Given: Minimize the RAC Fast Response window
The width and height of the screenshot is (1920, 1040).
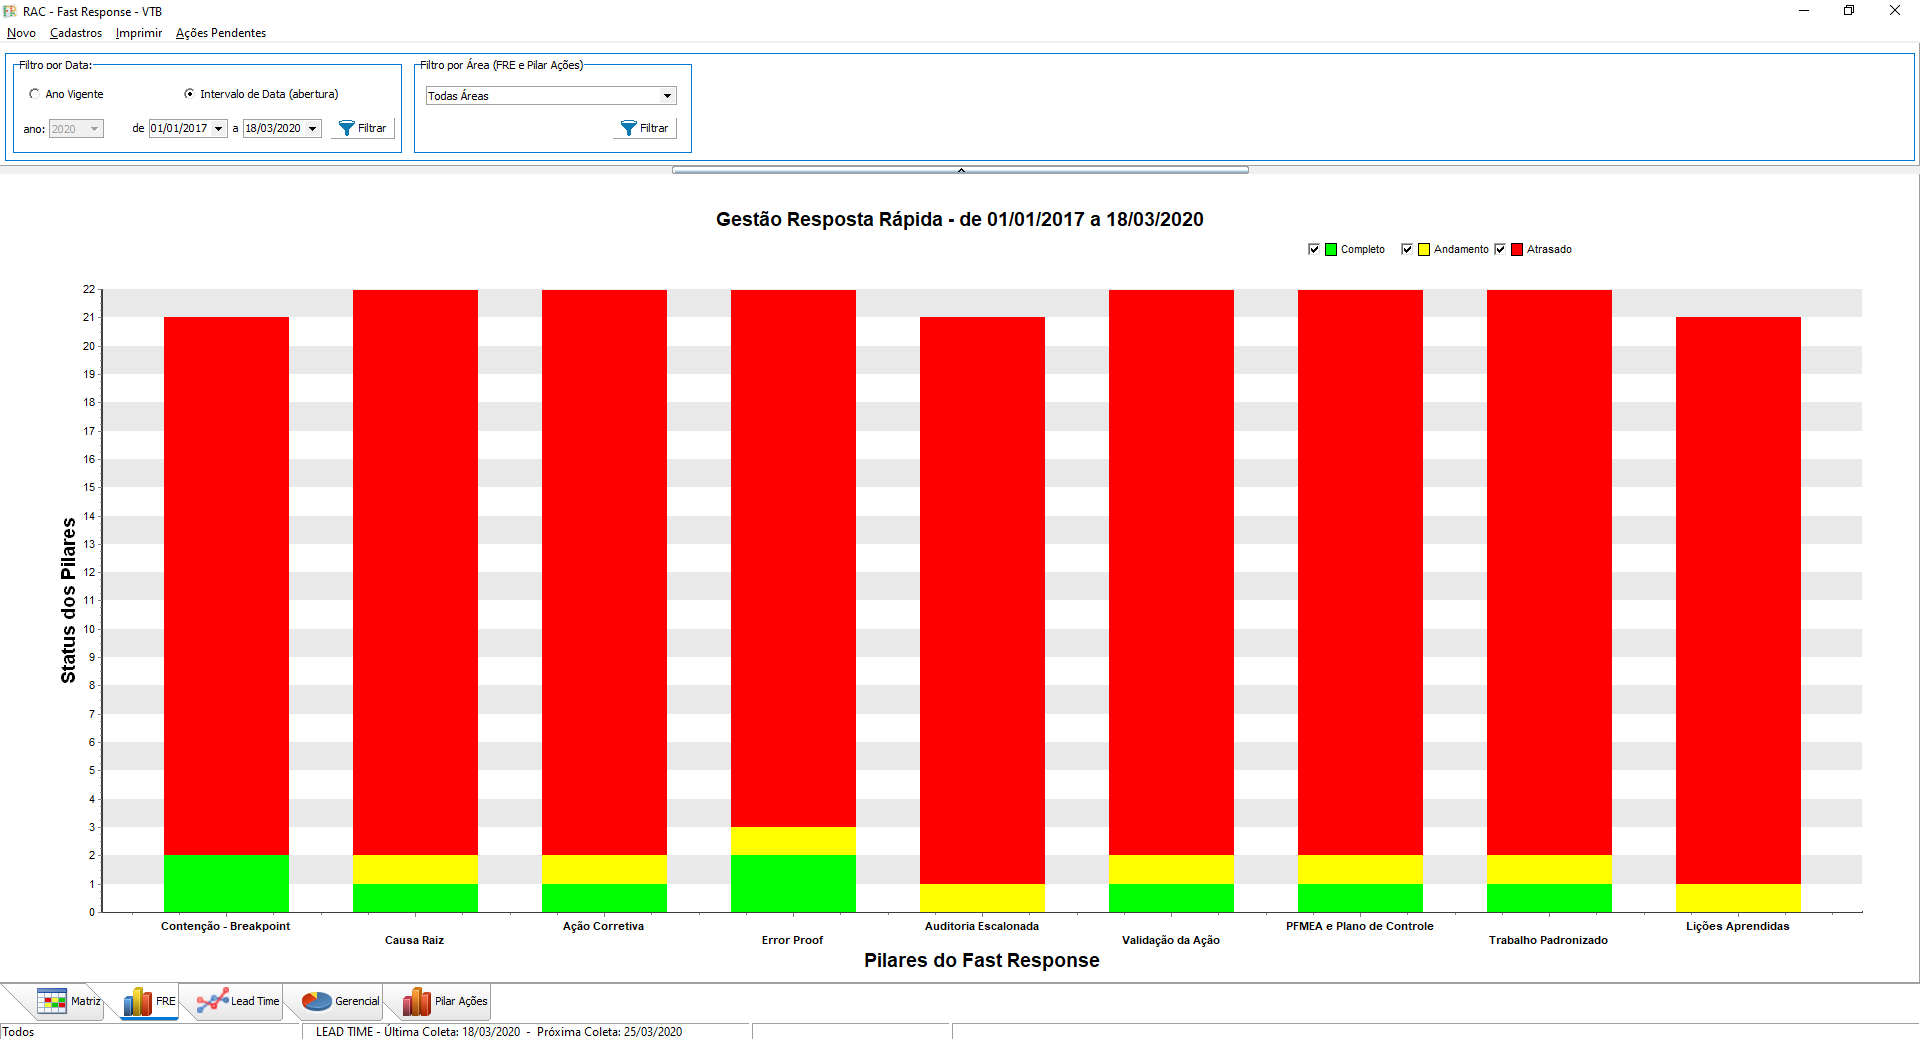Looking at the screenshot, I should pyautogui.click(x=1804, y=11).
